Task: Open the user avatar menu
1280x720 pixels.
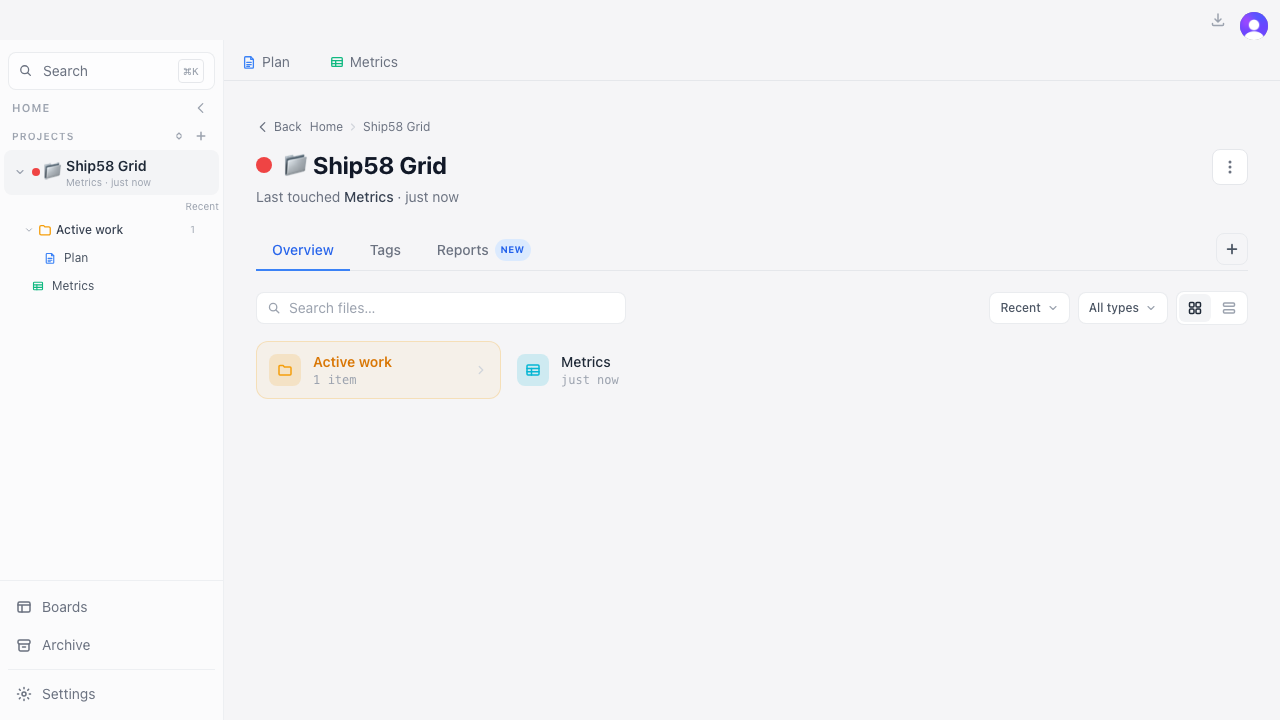Action: click(1254, 26)
